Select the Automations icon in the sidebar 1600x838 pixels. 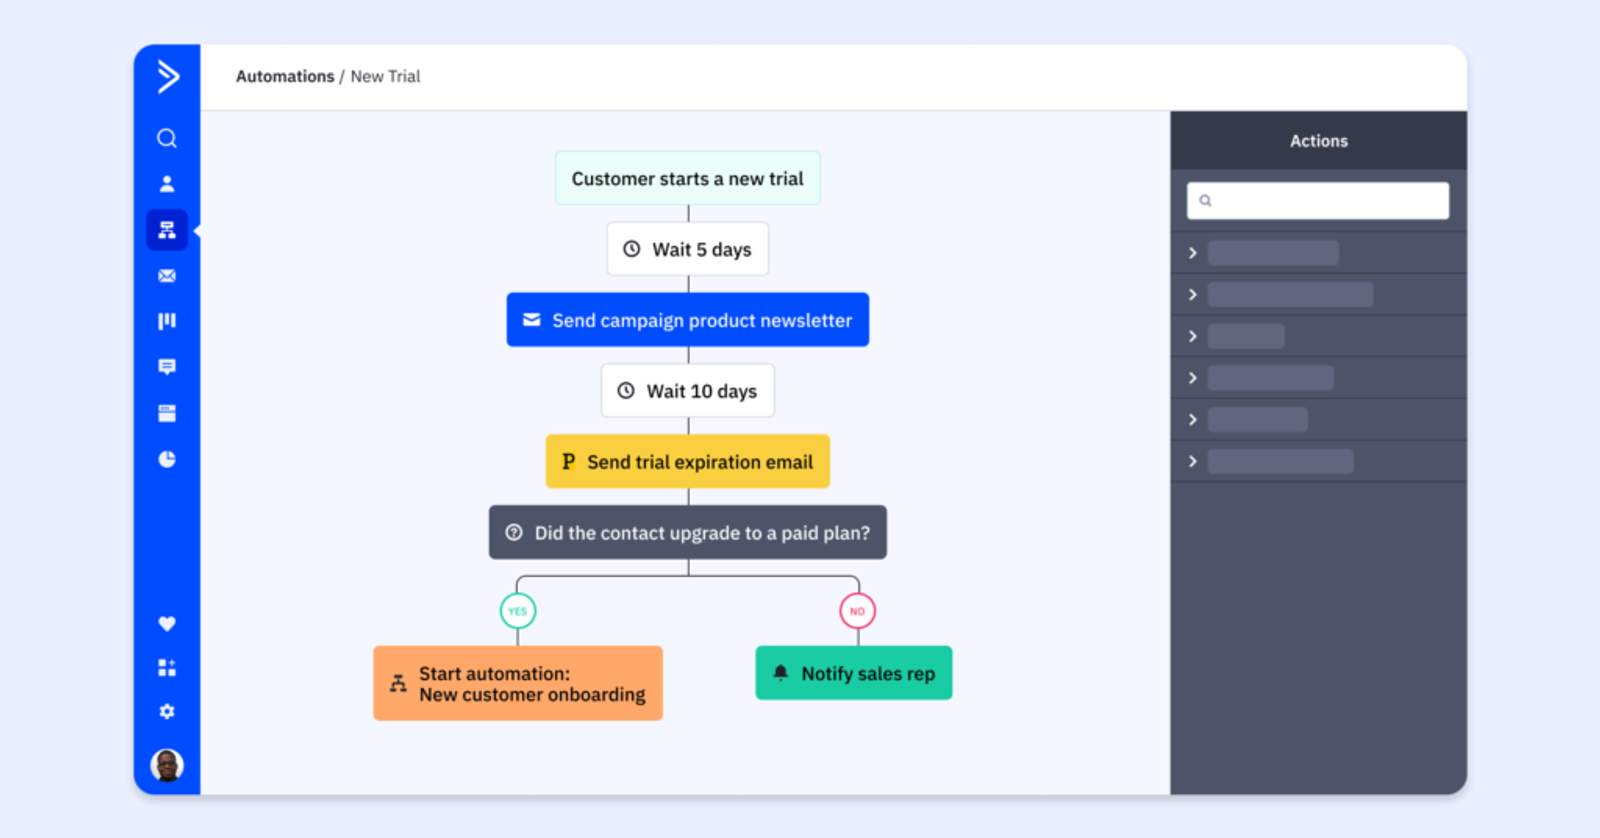pyautogui.click(x=167, y=230)
